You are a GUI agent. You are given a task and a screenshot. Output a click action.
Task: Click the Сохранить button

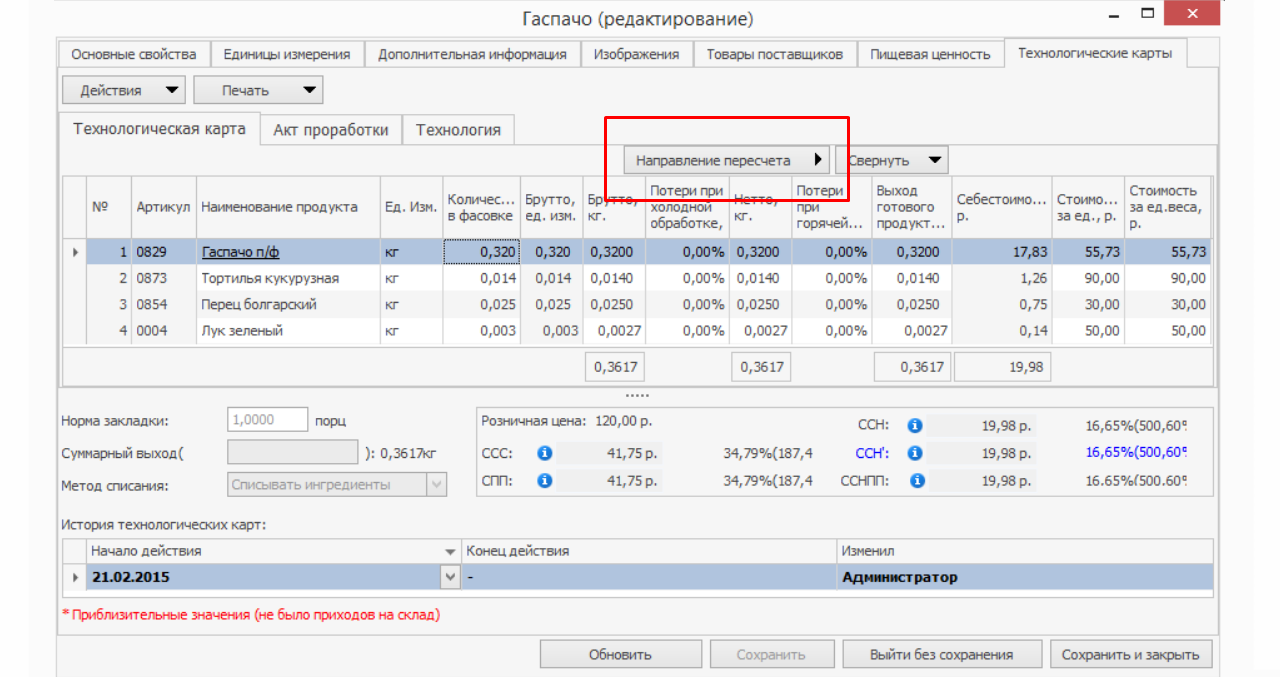click(771, 655)
